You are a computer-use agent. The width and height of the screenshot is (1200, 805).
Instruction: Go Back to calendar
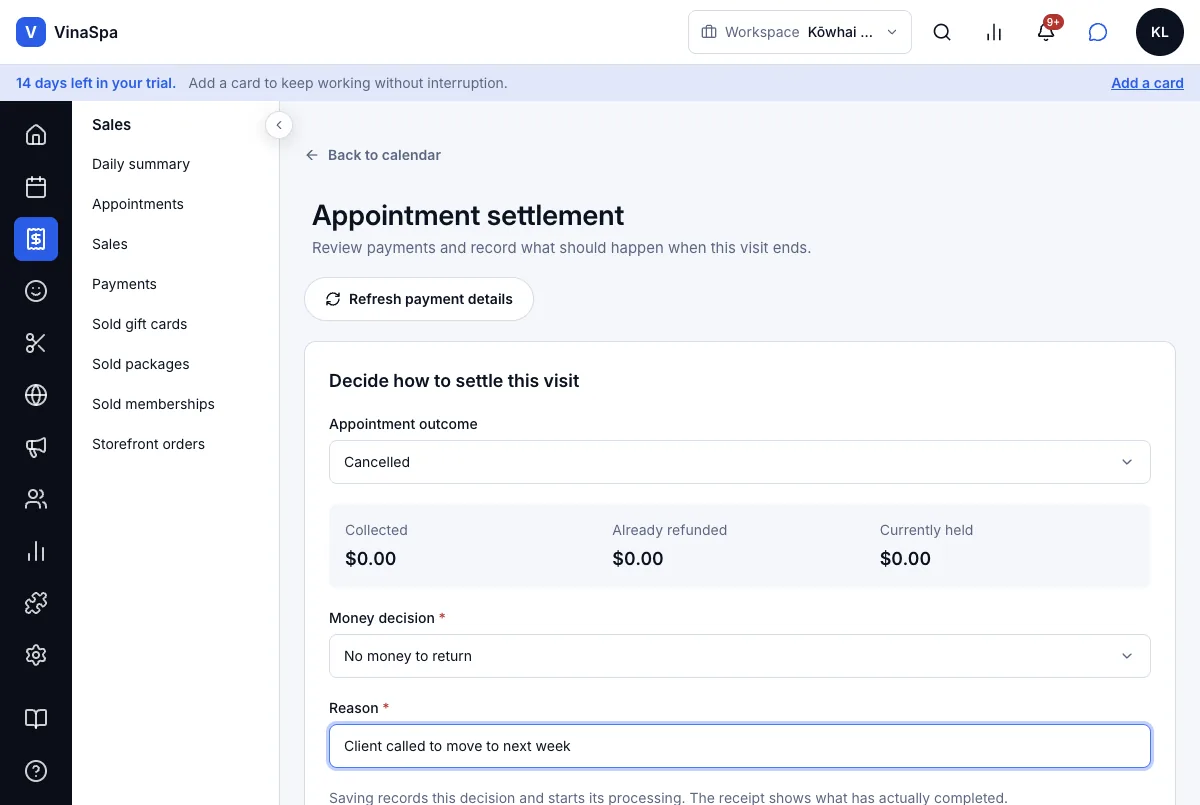click(x=373, y=155)
